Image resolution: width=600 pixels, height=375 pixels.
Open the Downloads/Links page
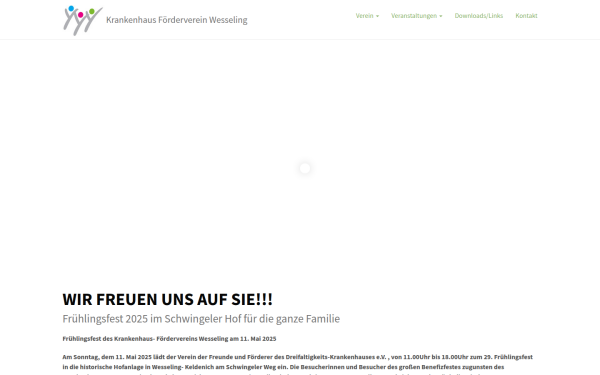tap(479, 16)
